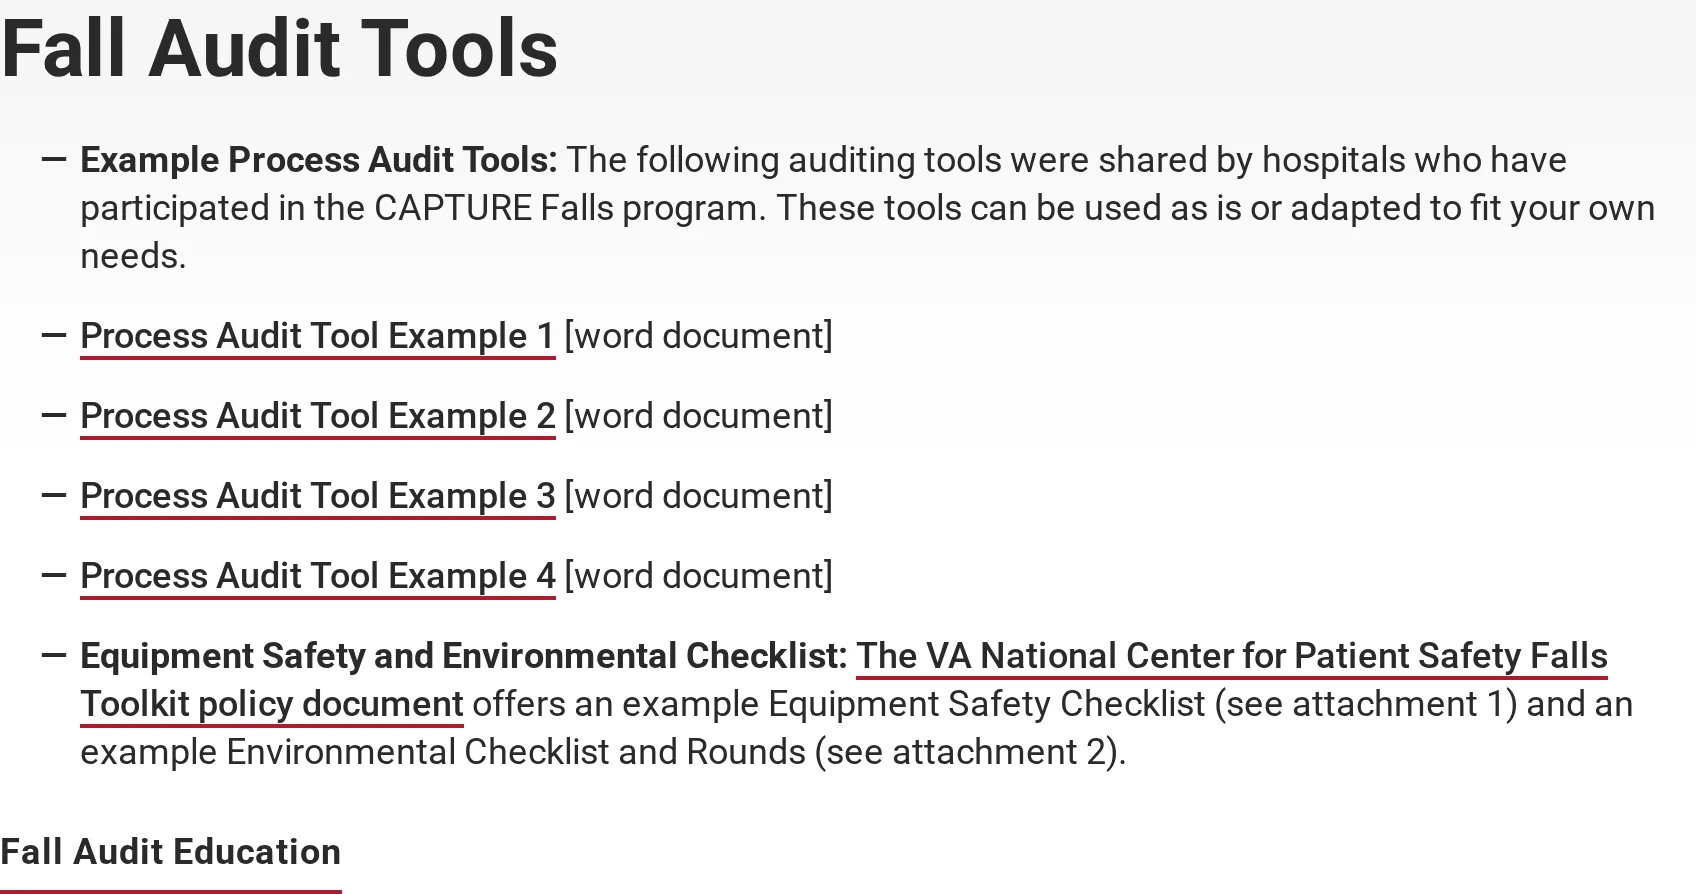This screenshot has height=894, width=1696.
Task: Click '[word document]' text beside Example 4
Action: (x=698, y=576)
